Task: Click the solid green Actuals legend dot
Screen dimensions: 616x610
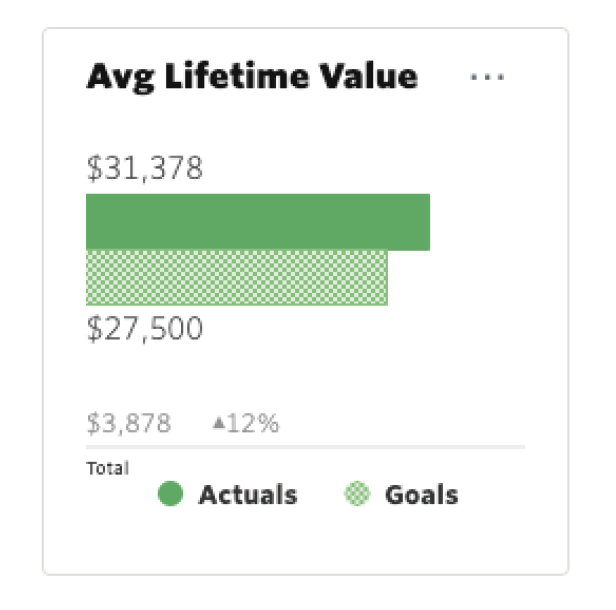Action: pos(171,494)
